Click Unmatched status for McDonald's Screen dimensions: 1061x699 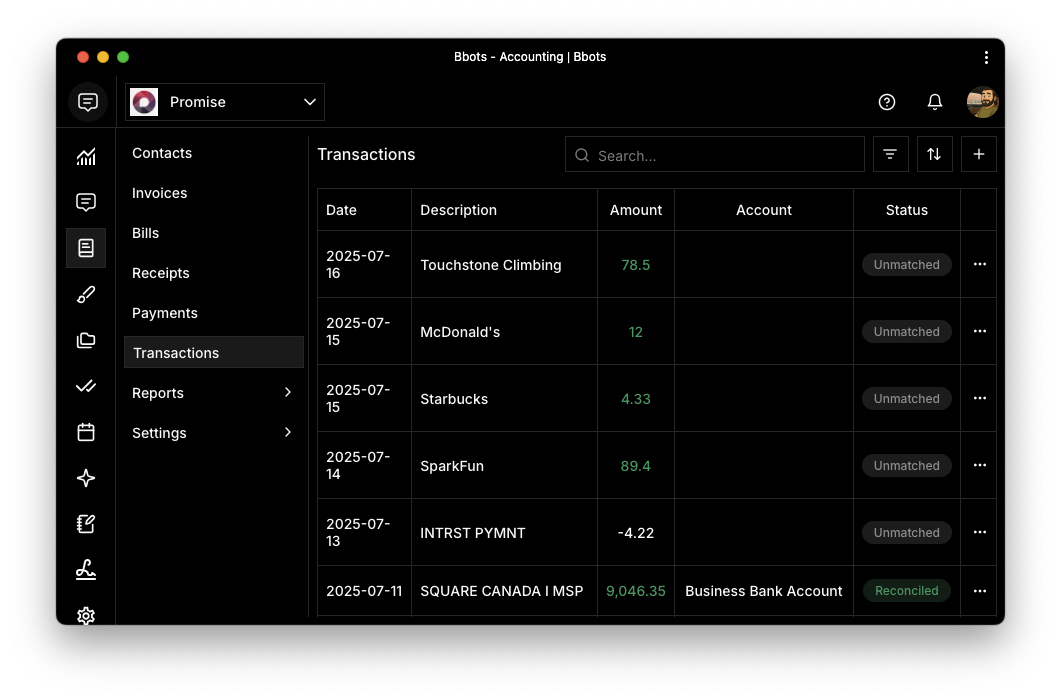(906, 332)
